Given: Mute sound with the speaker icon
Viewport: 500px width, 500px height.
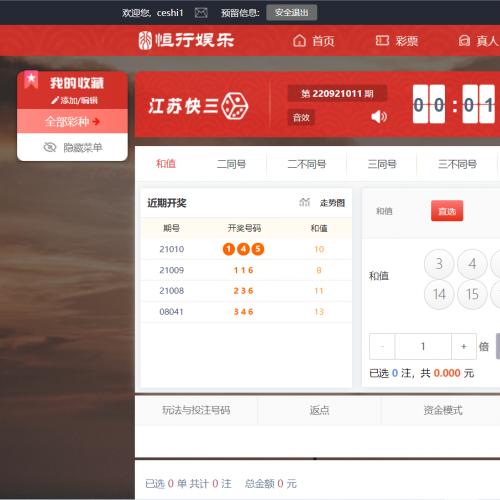Looking at the screenshot, I should coord(379,117).
